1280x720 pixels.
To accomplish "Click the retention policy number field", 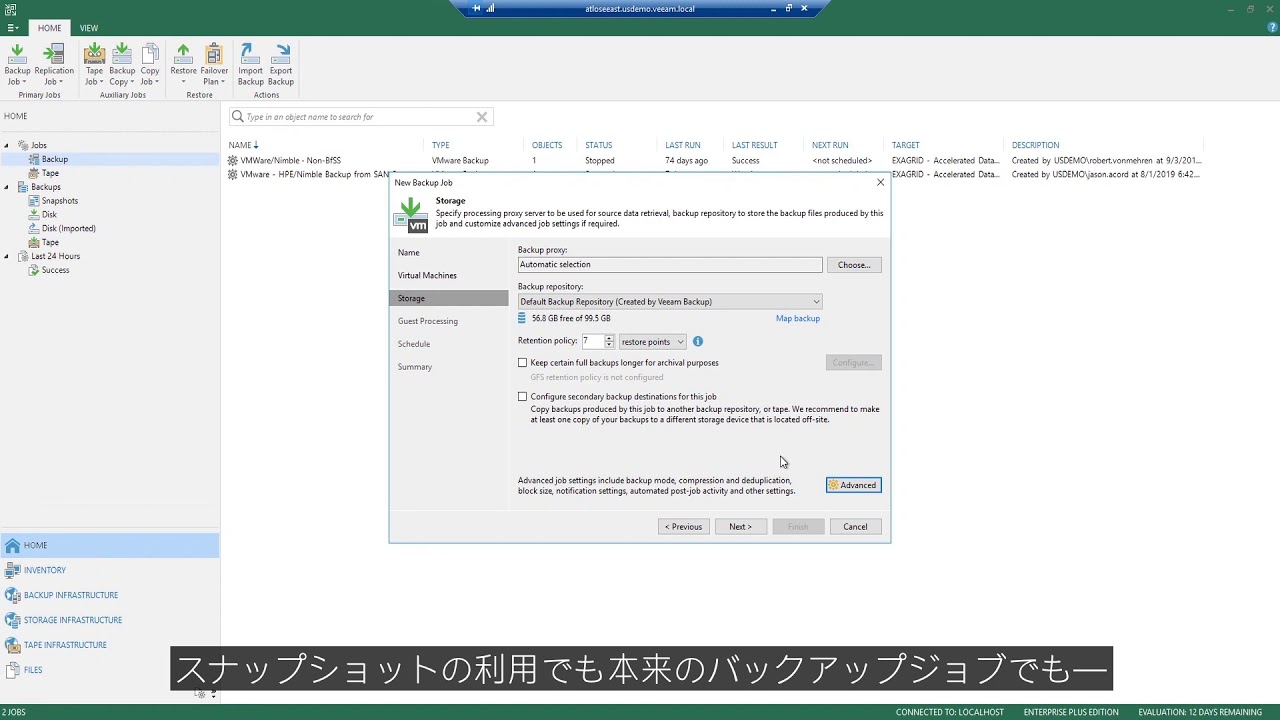I will 592,342.
